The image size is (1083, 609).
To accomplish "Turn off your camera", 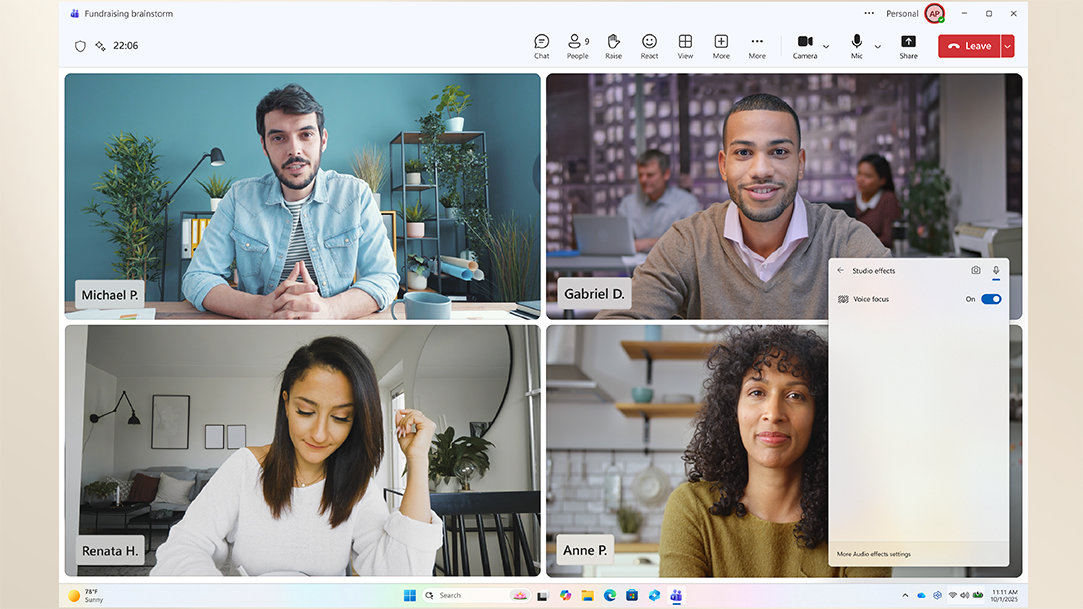I will pyautogui.click(x=803, y=42).
